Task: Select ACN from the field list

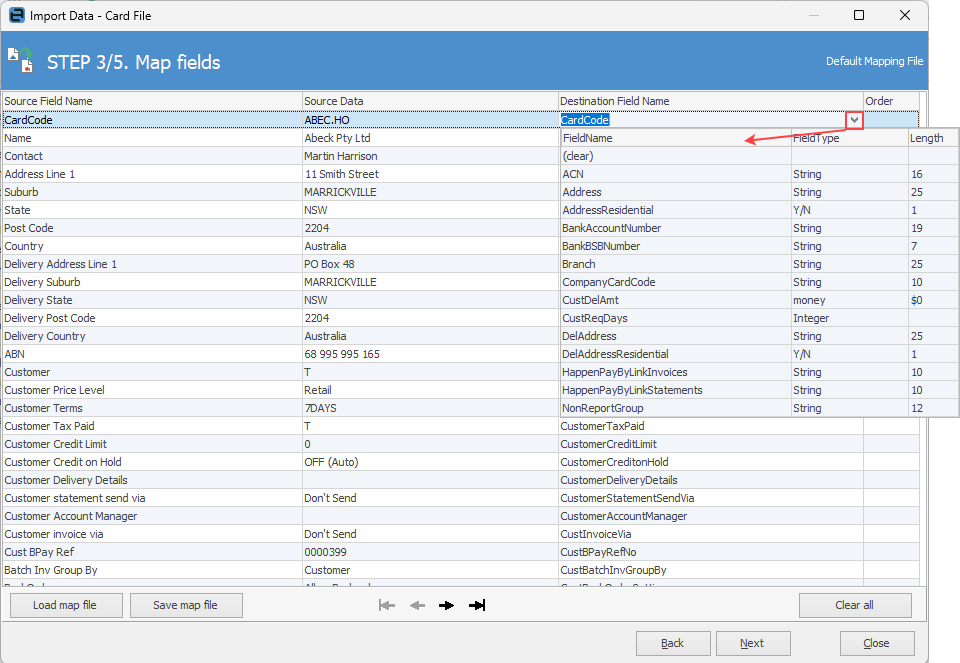Action: click(573, 174)
